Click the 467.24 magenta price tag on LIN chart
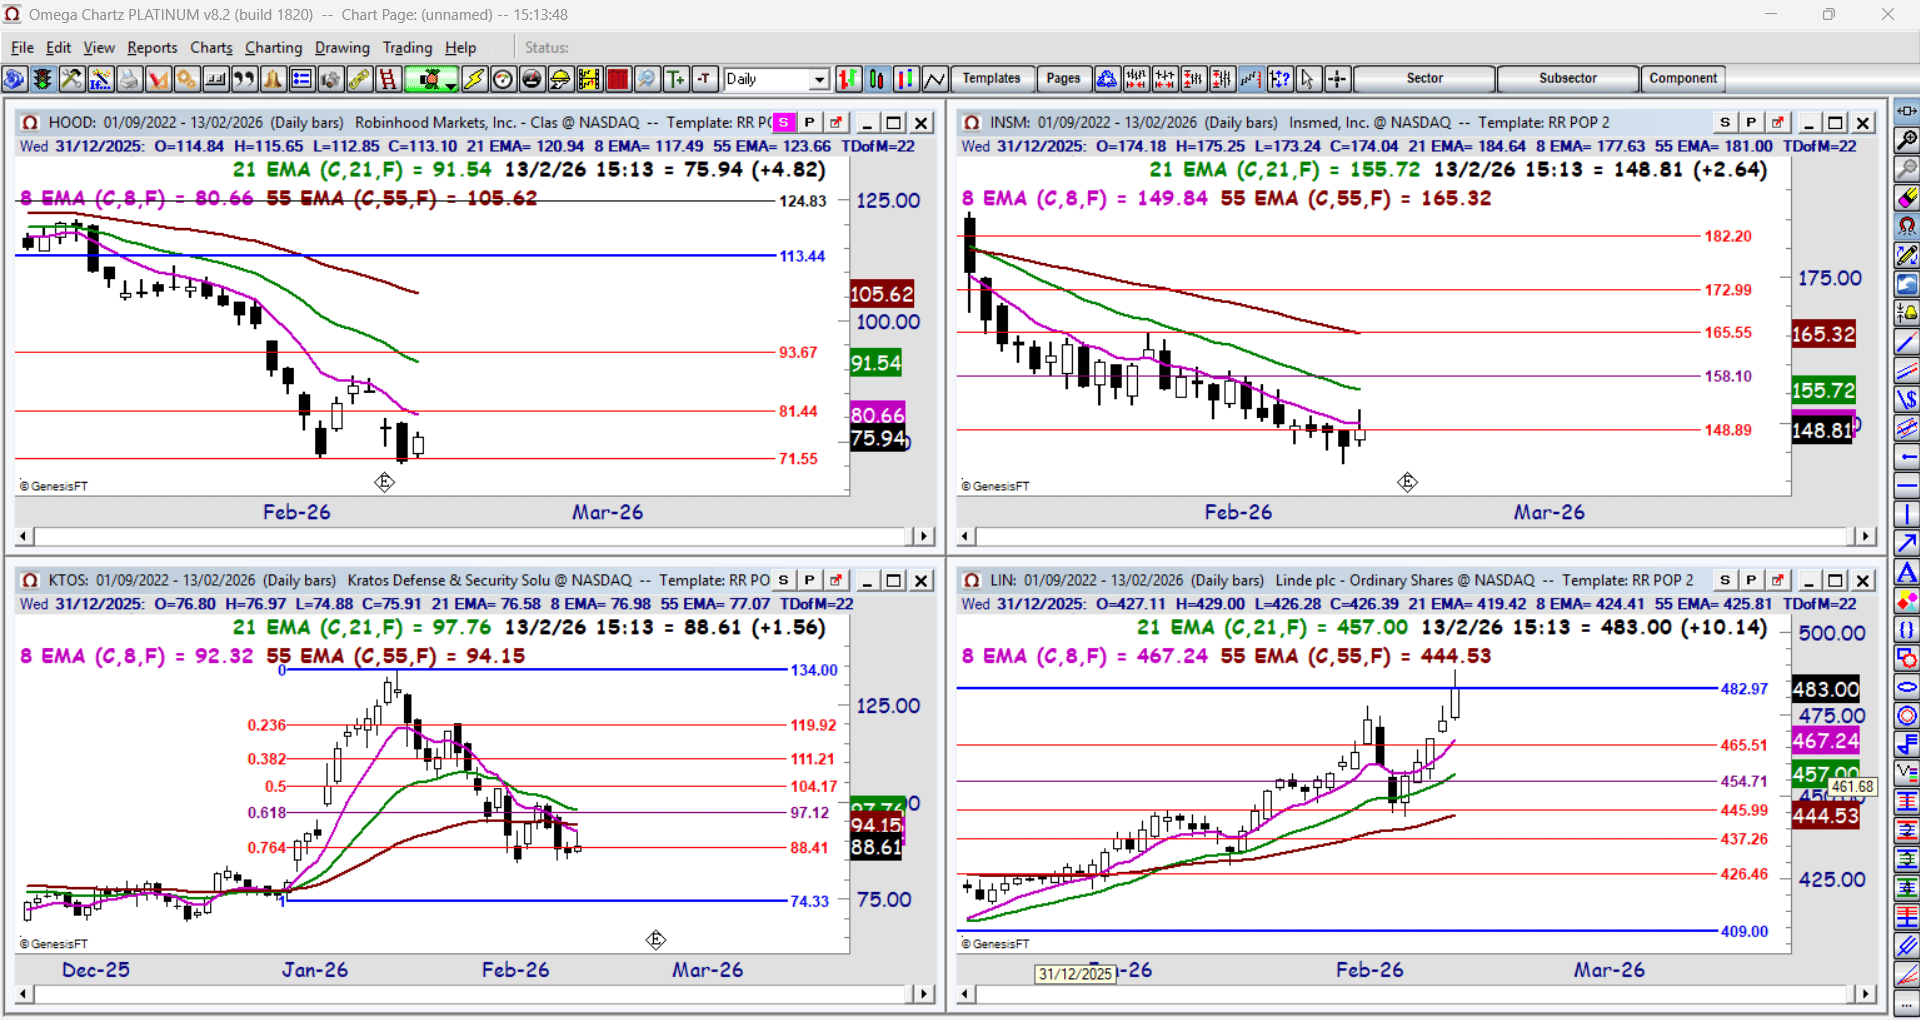This screenshot has height=1020, width=1920. tap(1825, 741)
